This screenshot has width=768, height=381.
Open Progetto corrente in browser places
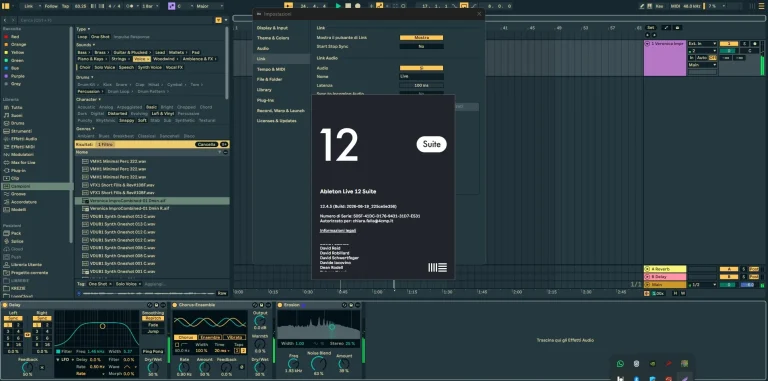(x=29, y=272)
